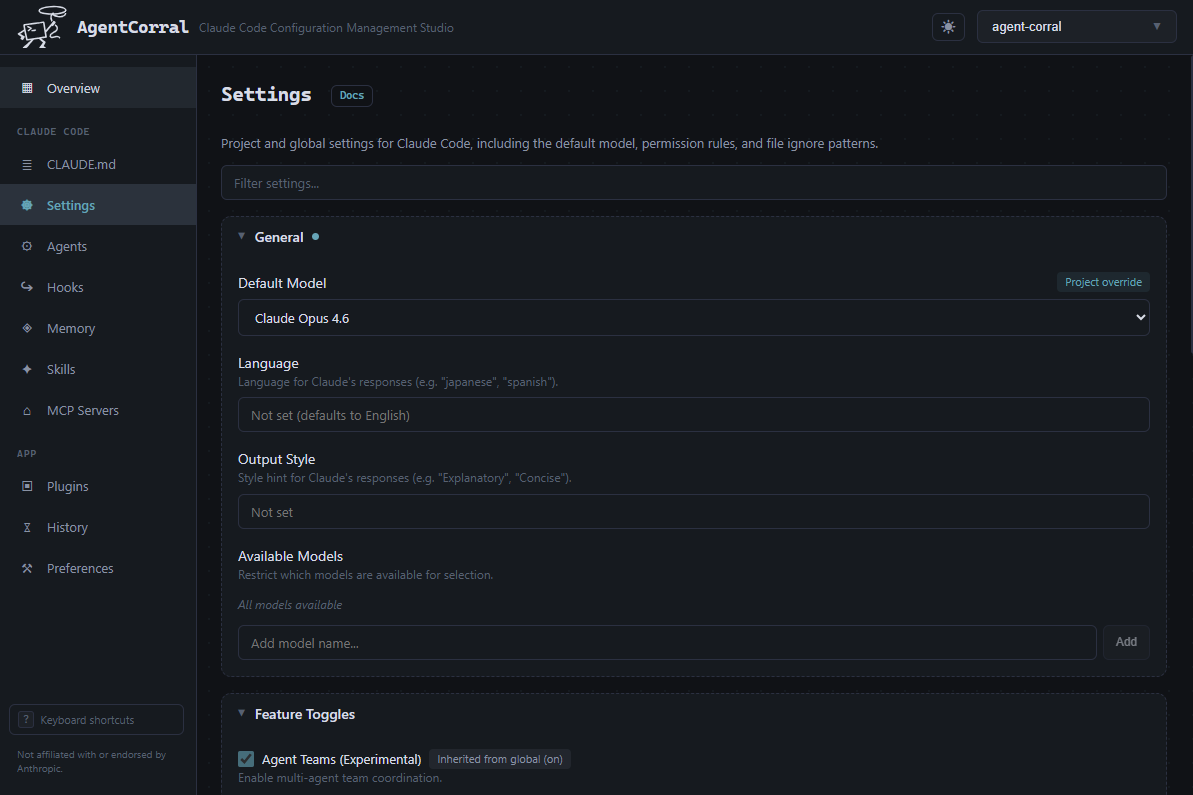Screen dimensions: 1193x795
Task: Collapse the General section
Action: (242, 237)
